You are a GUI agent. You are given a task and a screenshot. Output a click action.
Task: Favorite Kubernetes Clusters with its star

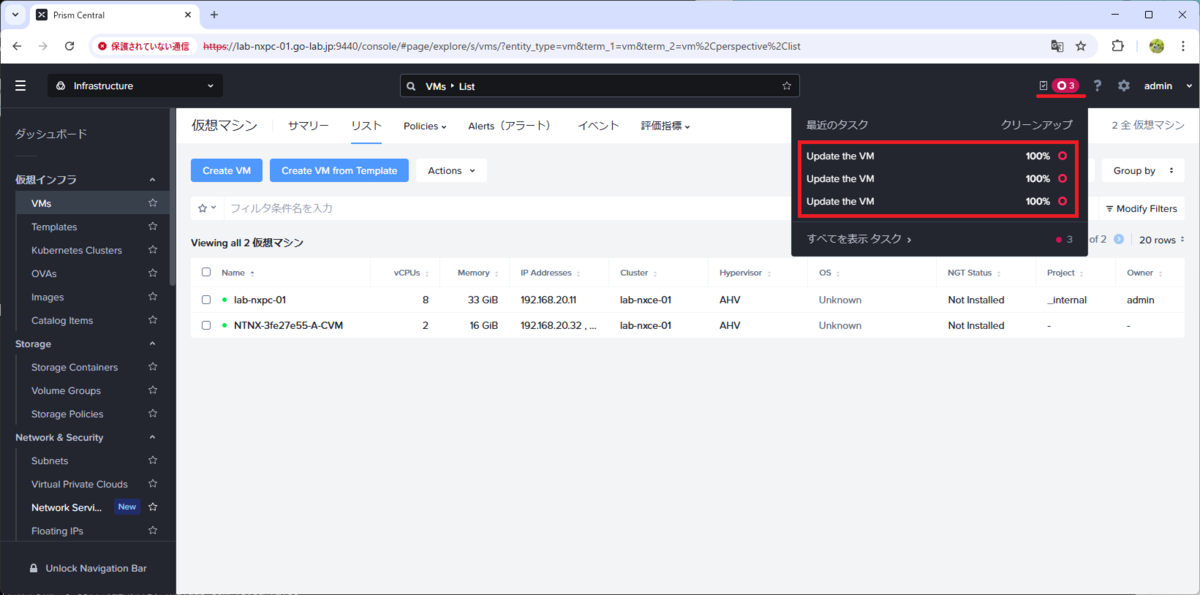point(153,250)
